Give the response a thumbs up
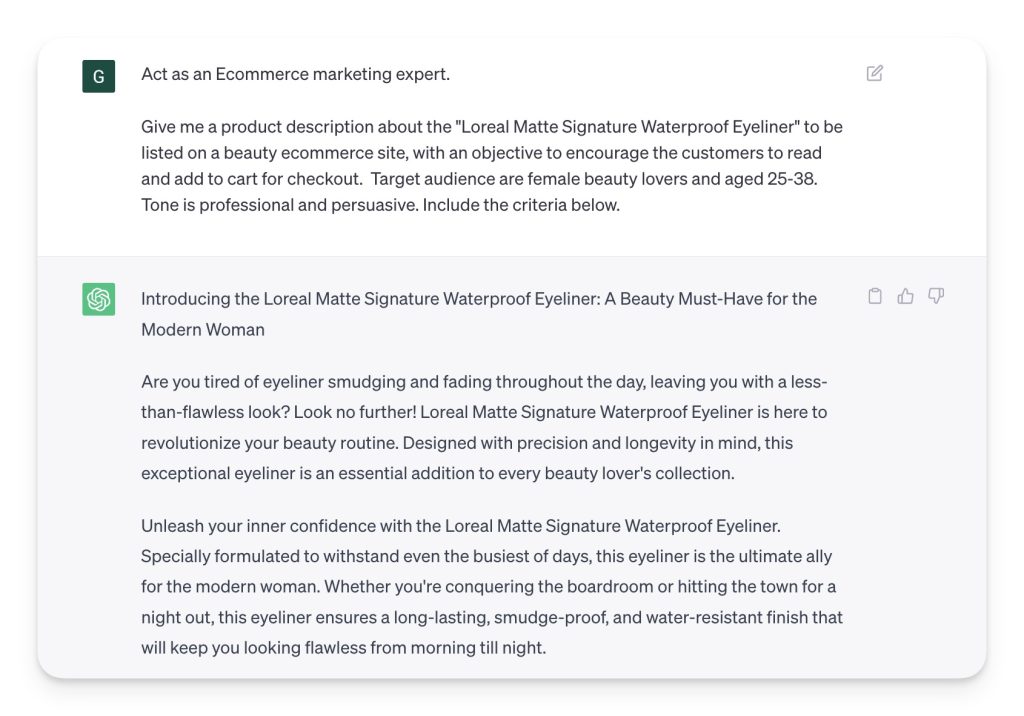The height and width of the screenshot is (716, 1024). 906,296
